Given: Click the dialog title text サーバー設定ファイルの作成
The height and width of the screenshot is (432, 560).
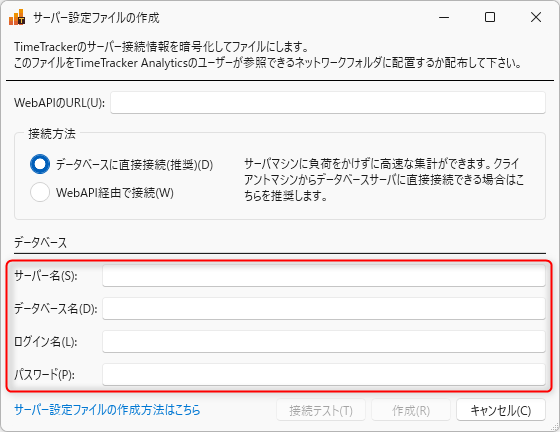Looking at the screenshot, I should (x=96, y=17).
